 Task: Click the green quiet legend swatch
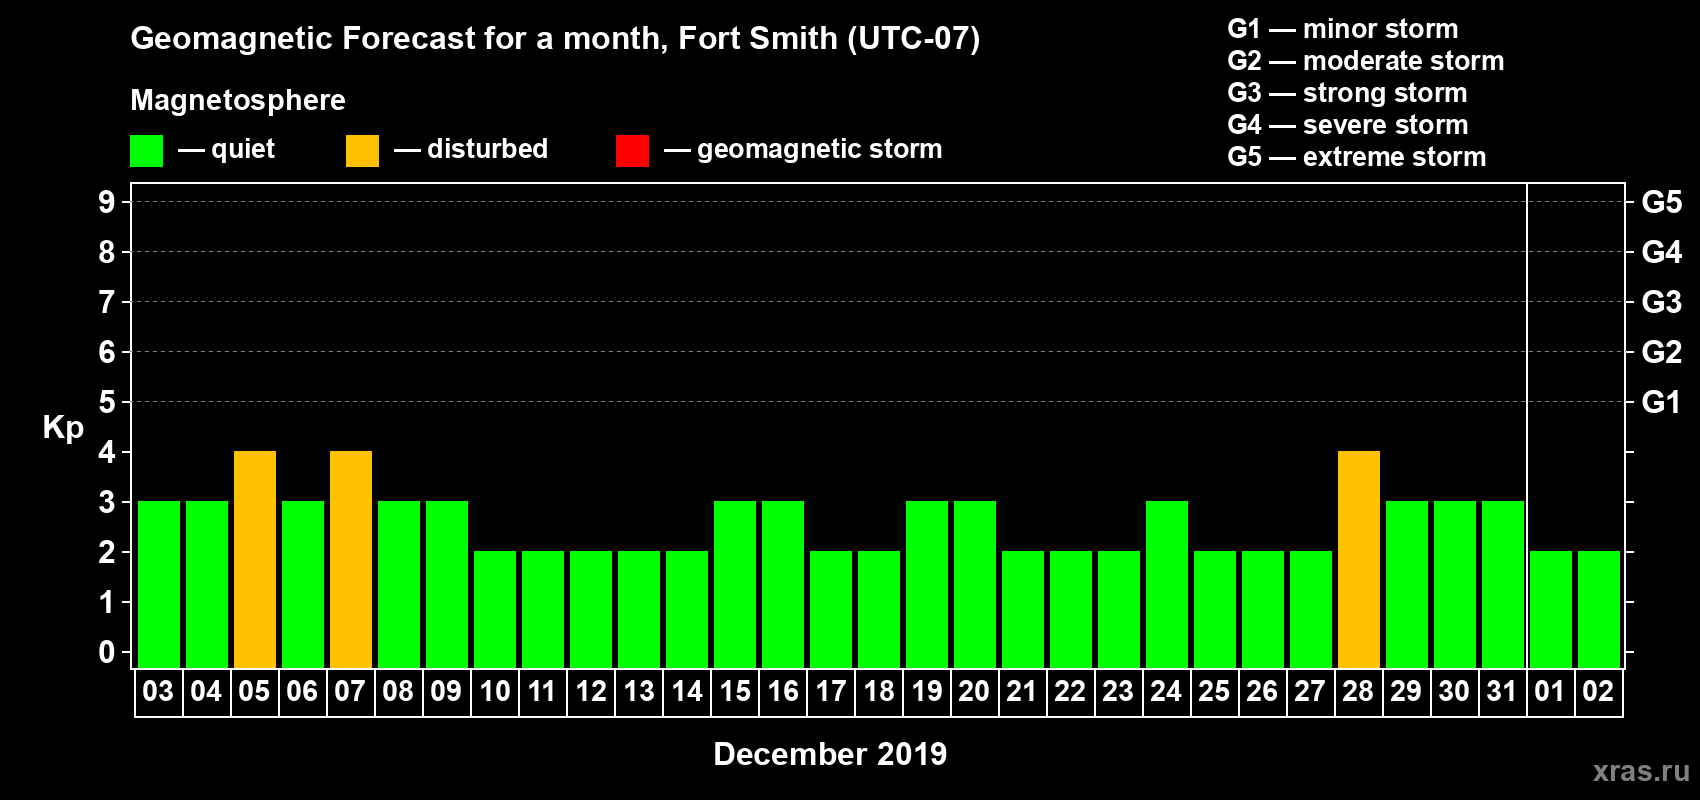point(146,151)
